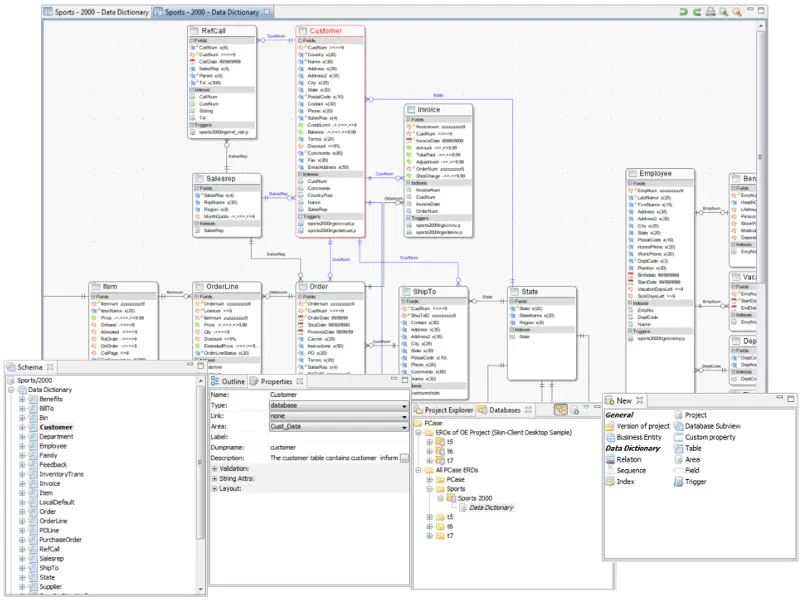This screenshot has width=805, height=600.
Task: Select Employee in the Schema tree
Action: coord(53,446)
